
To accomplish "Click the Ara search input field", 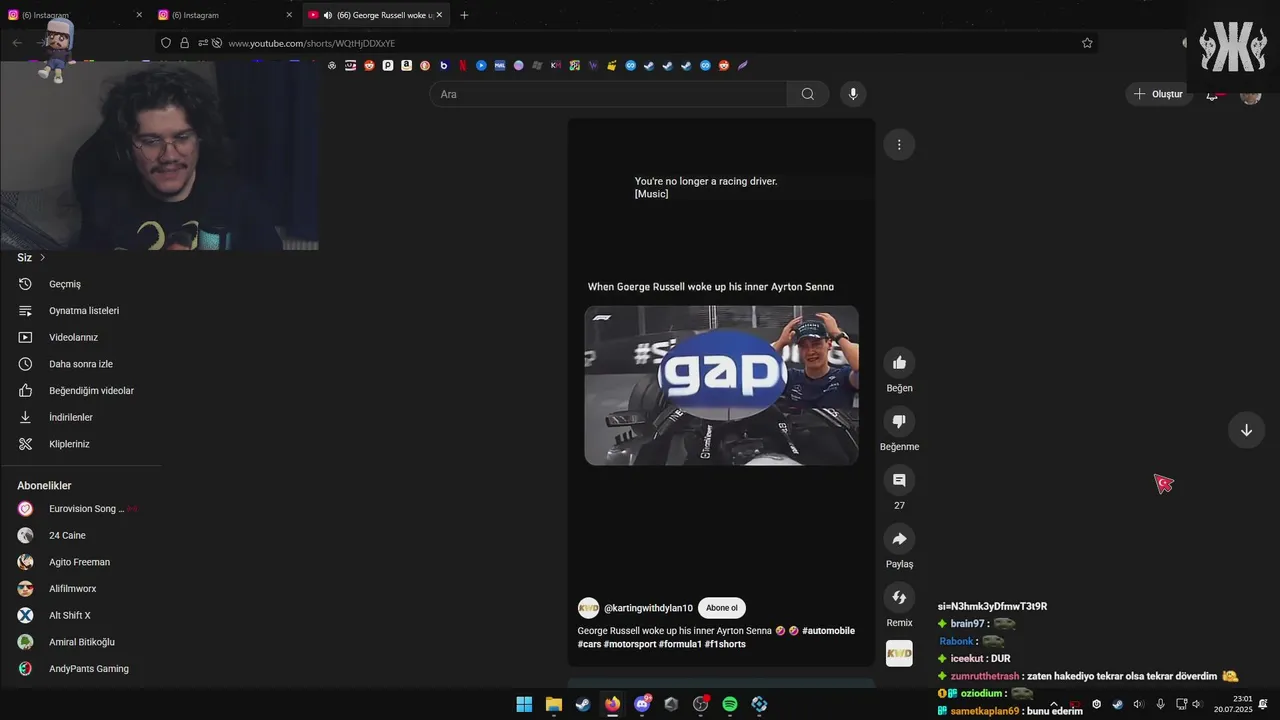I will (x=609, y=94).
